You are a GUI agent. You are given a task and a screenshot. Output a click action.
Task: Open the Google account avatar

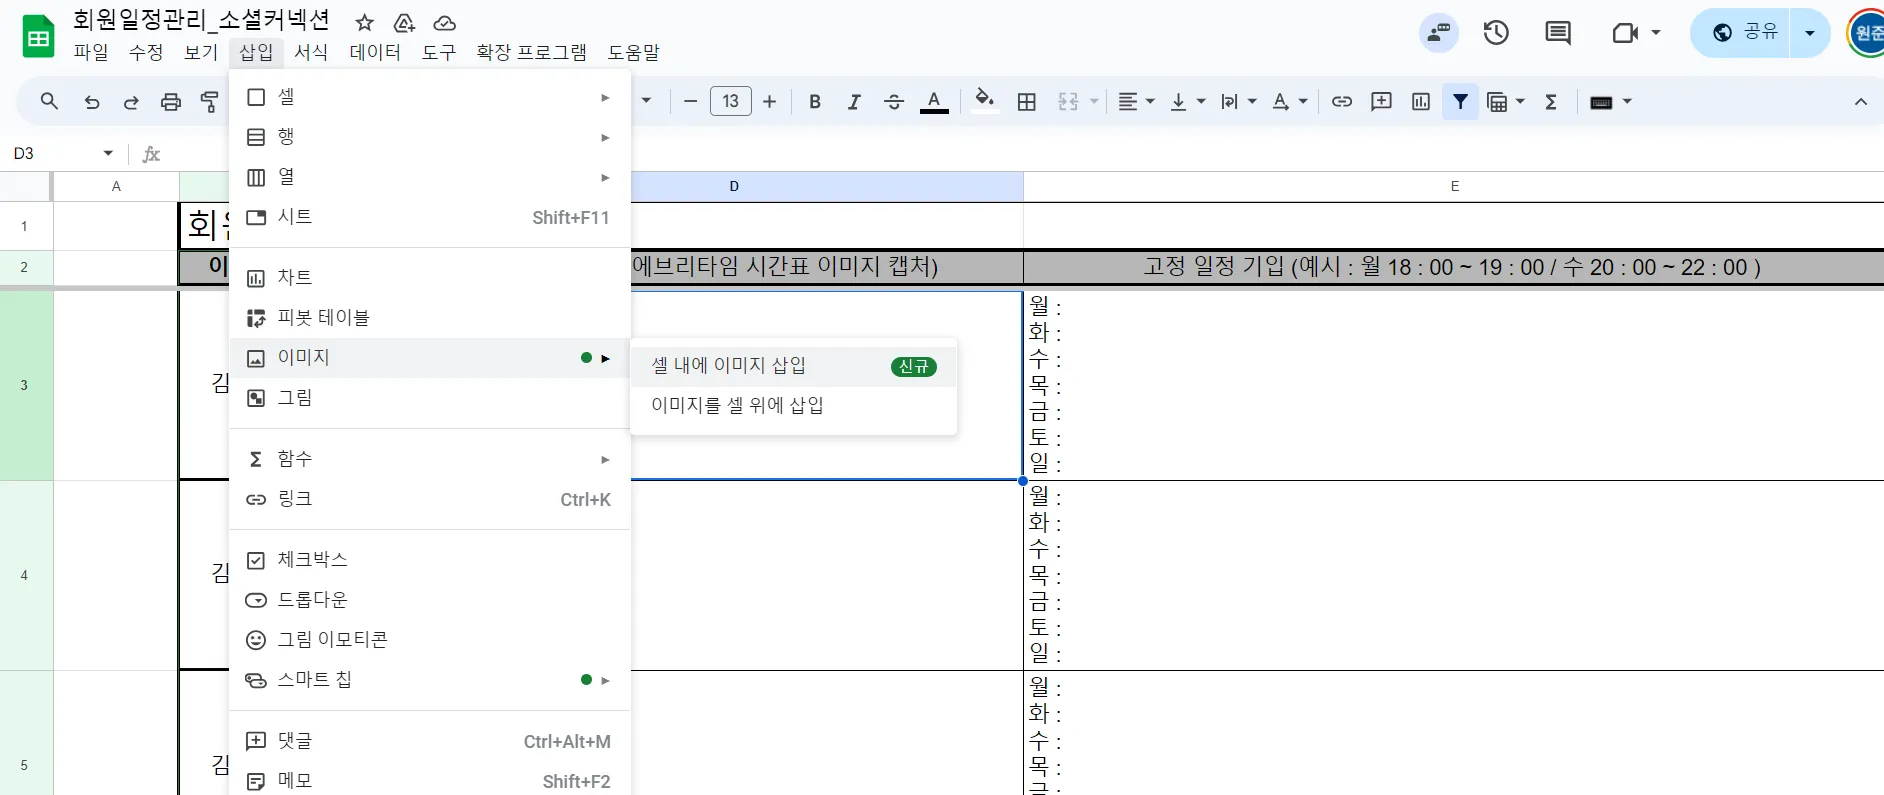[1866, 33]
